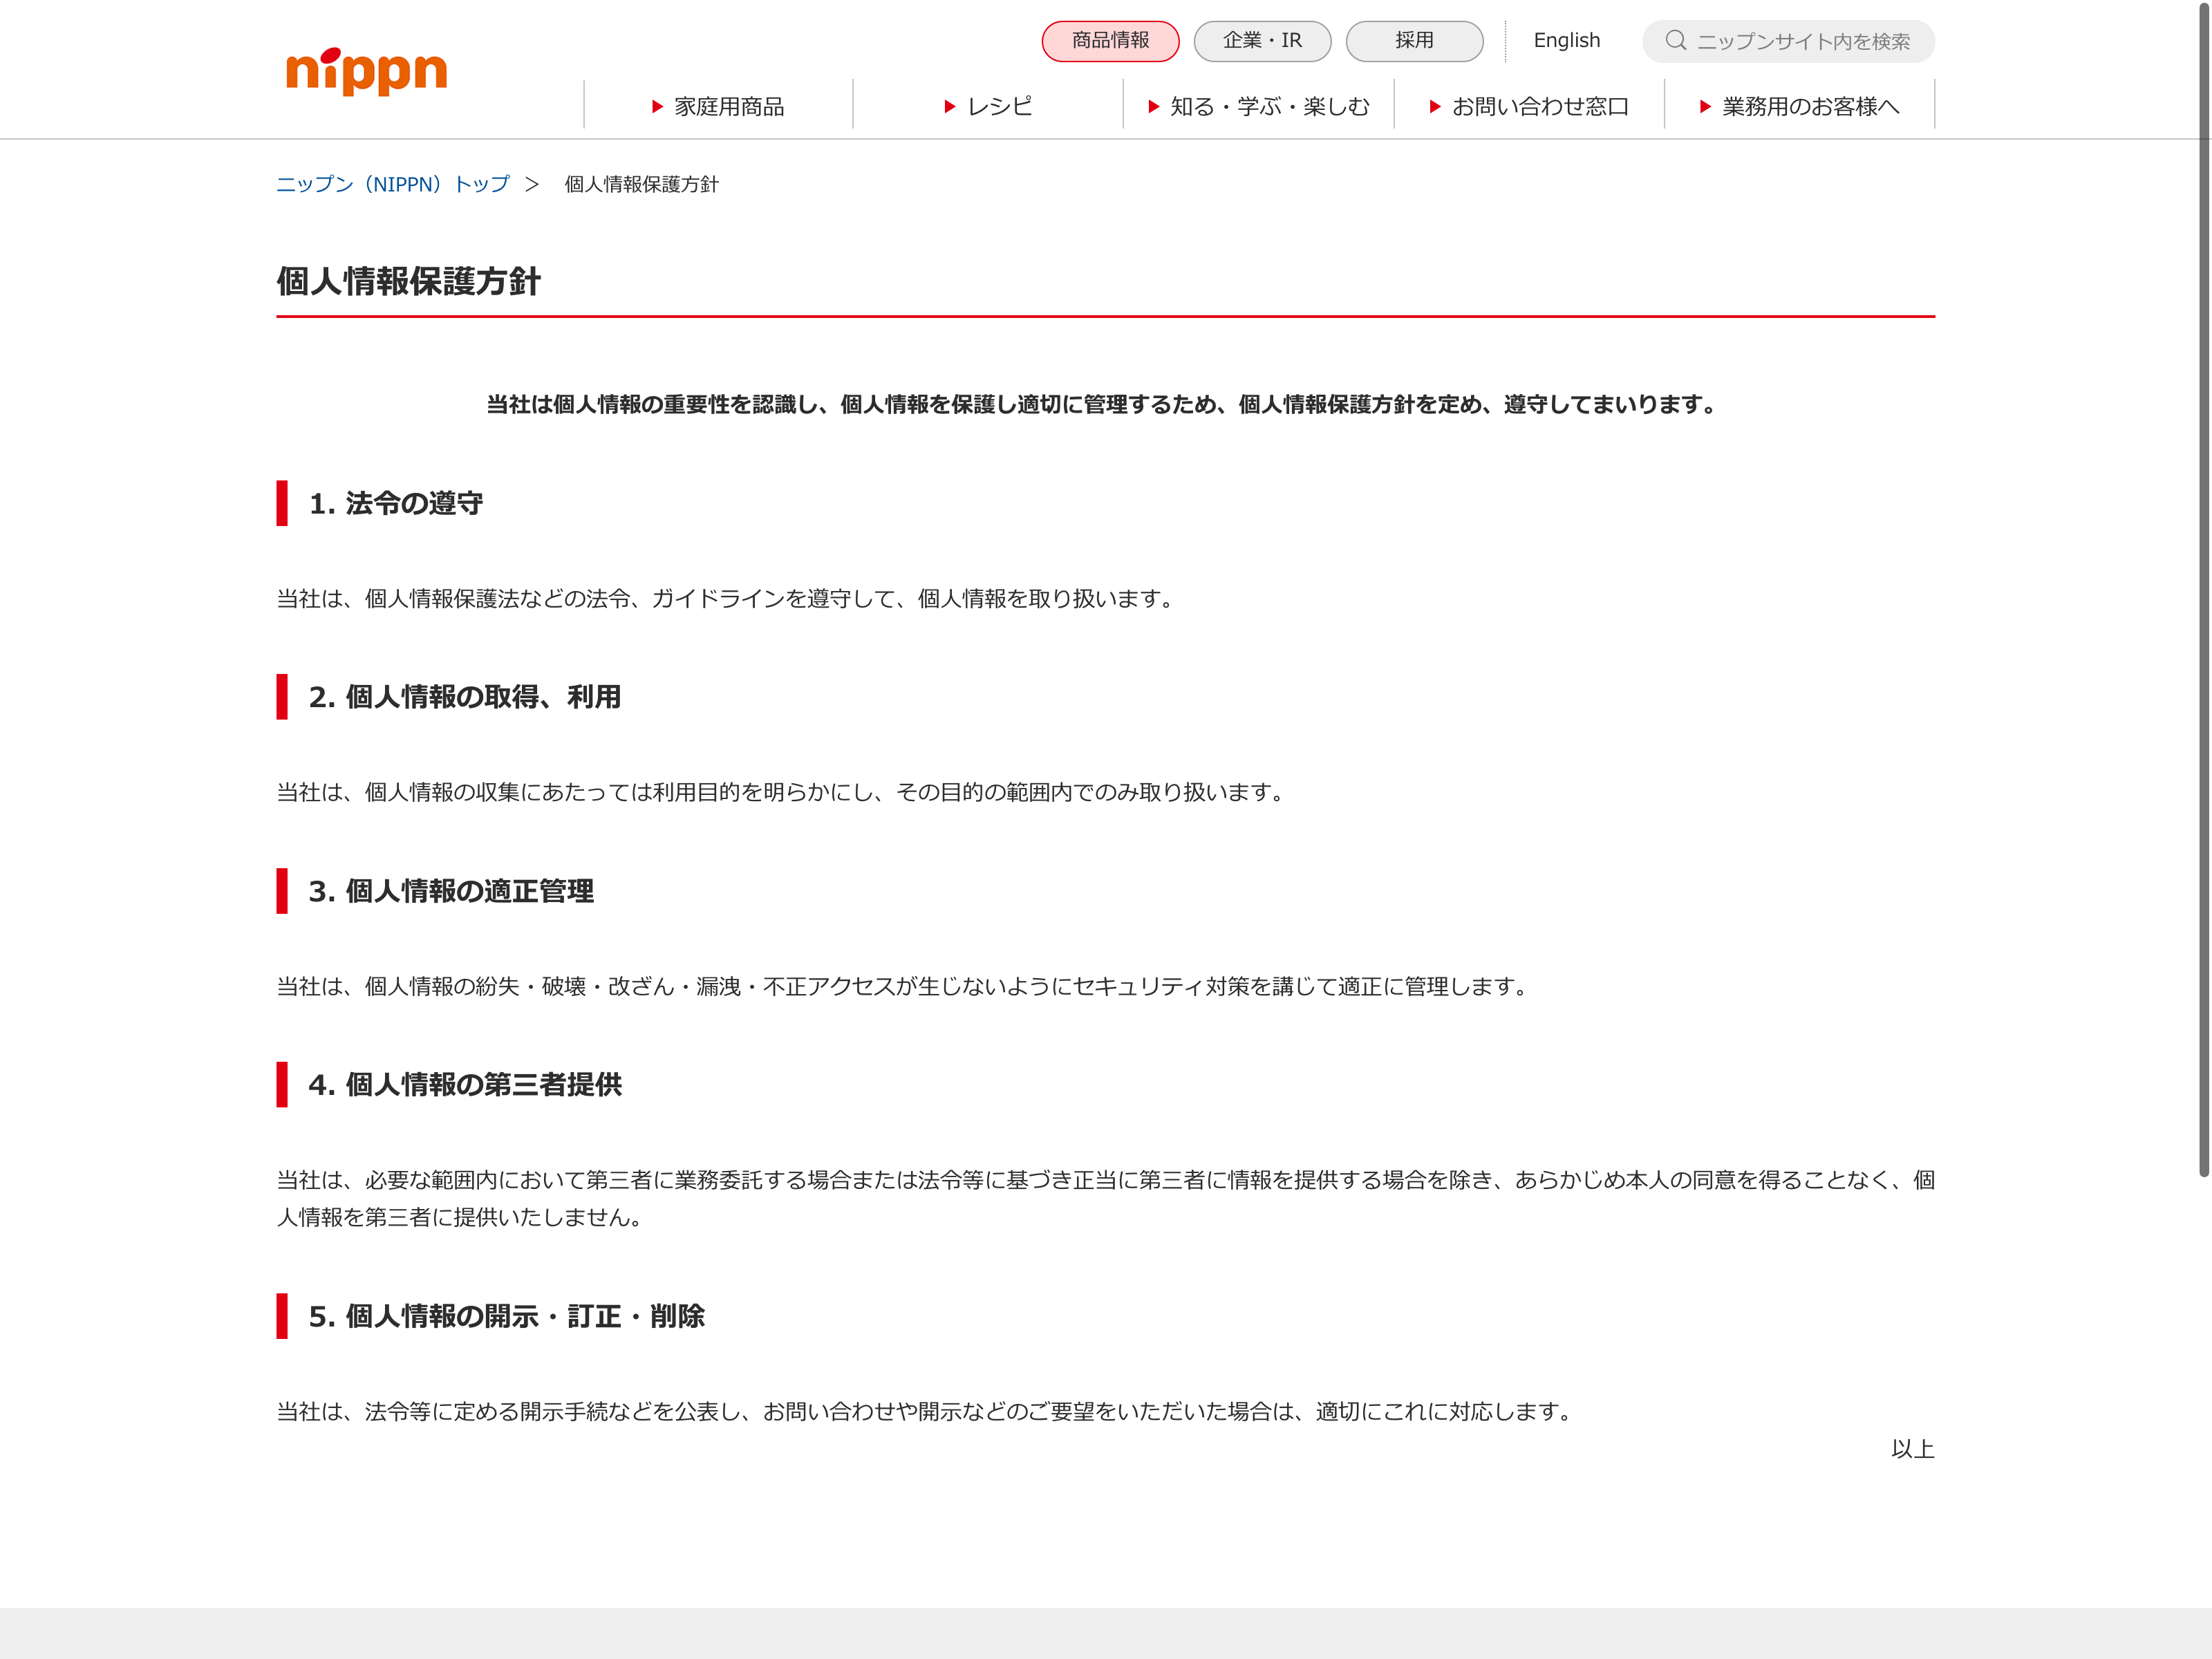The height and width of the screenshot is (1659, 2212).
Task: Open the レシピ menu
Action: coord(999,107)
